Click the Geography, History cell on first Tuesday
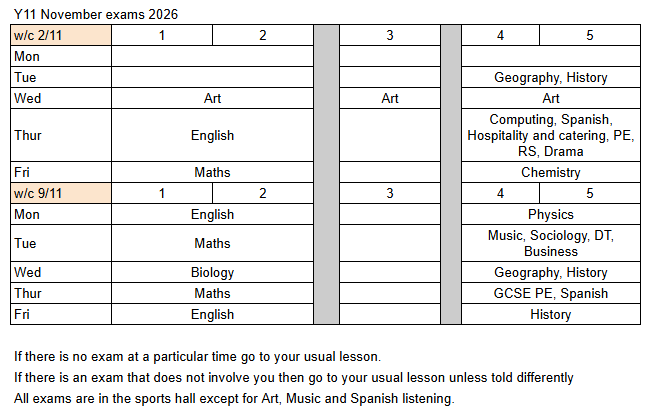The image size is (654, 420). pyautogui.click(x=551, y=77)
